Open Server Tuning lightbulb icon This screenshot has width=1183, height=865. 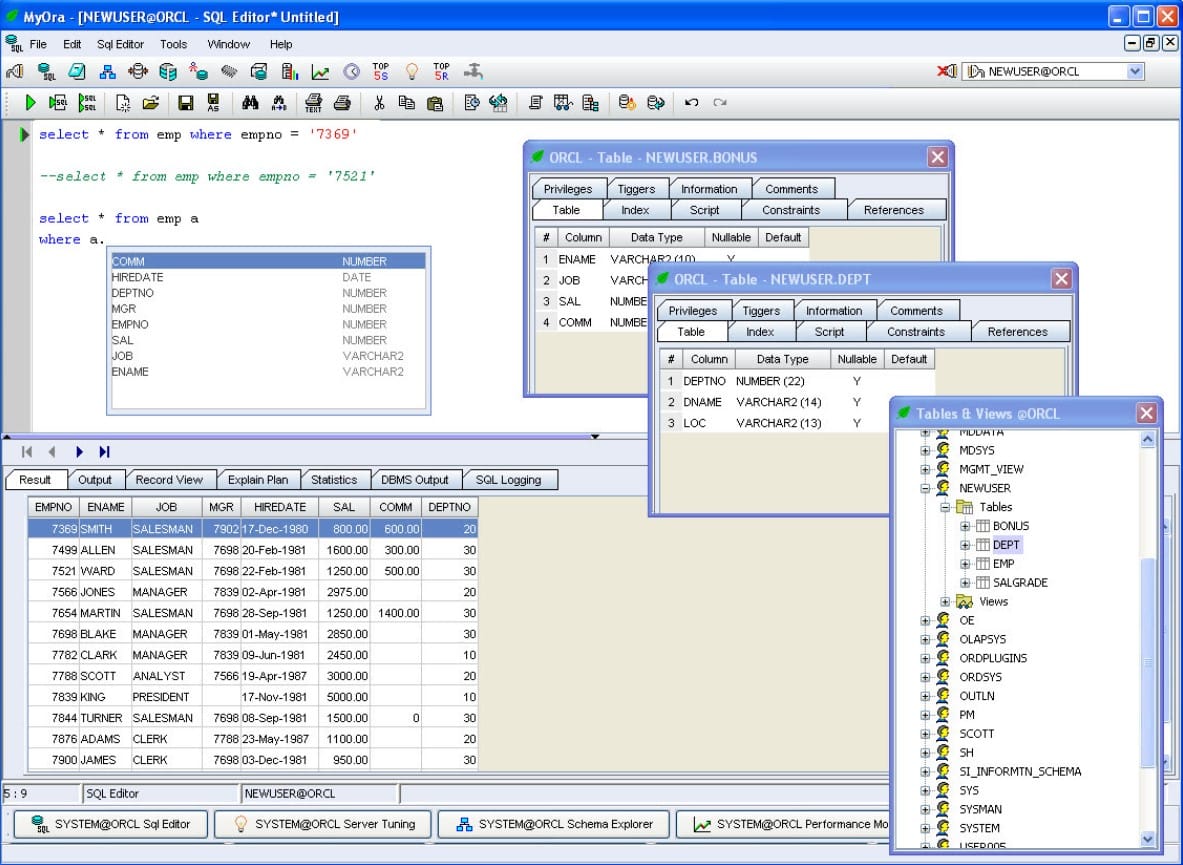pos(412,72)
